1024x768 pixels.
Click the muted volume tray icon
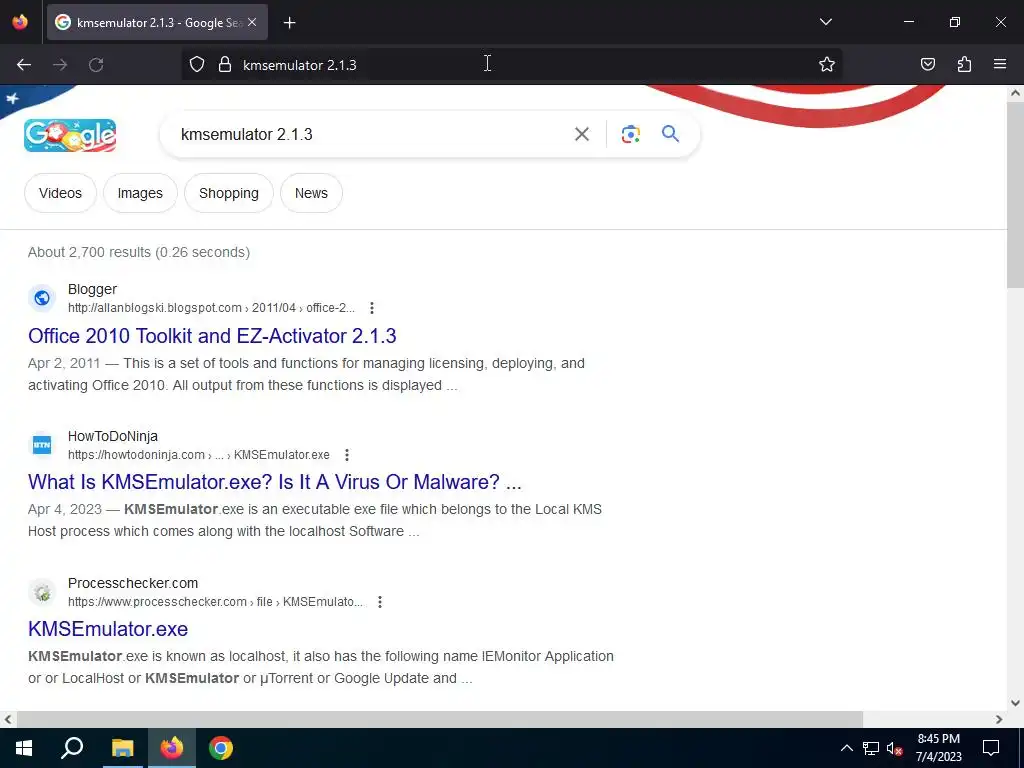[895, 748]
